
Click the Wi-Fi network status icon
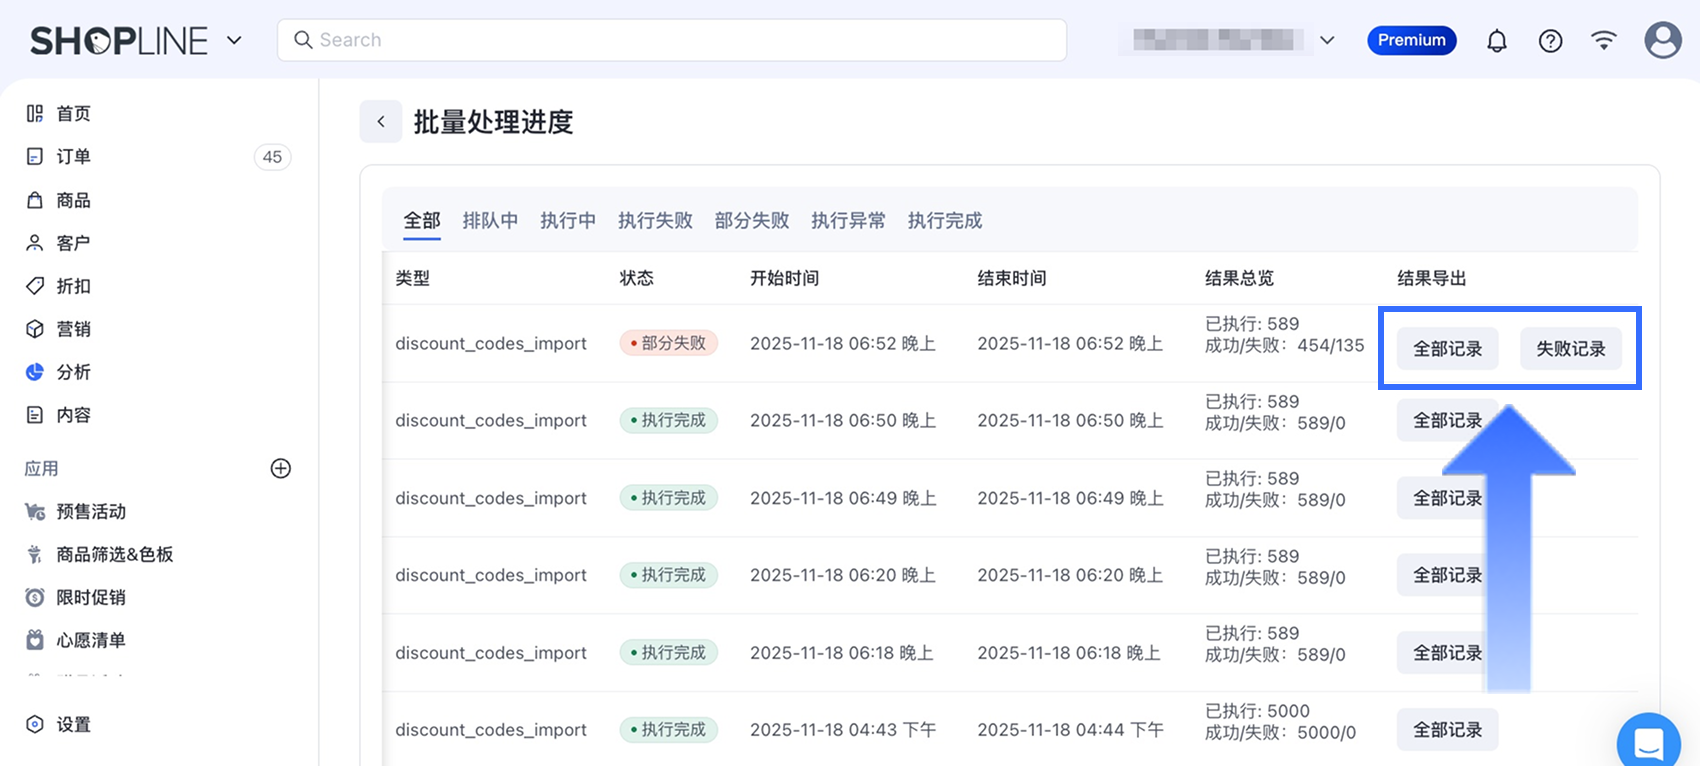1604,41
